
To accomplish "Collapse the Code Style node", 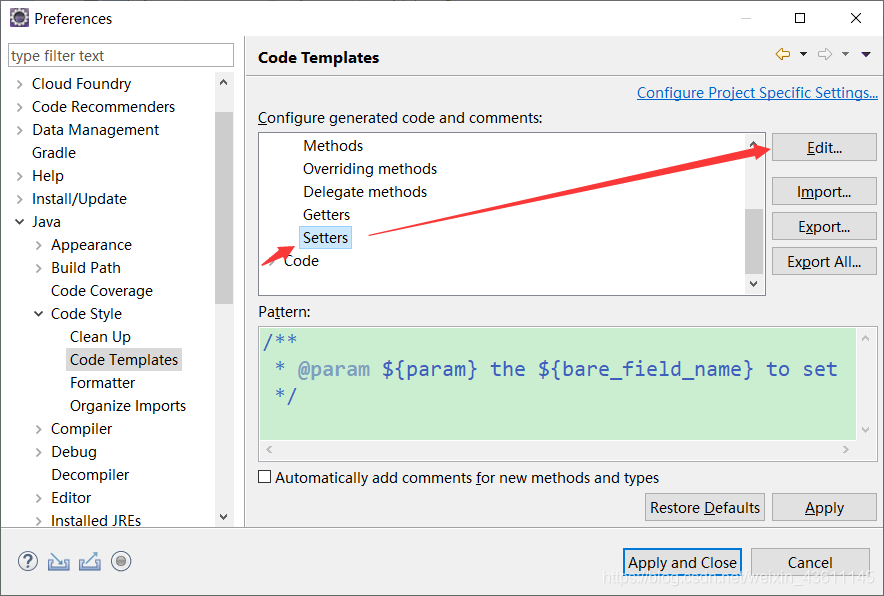I will click(39, 314).
